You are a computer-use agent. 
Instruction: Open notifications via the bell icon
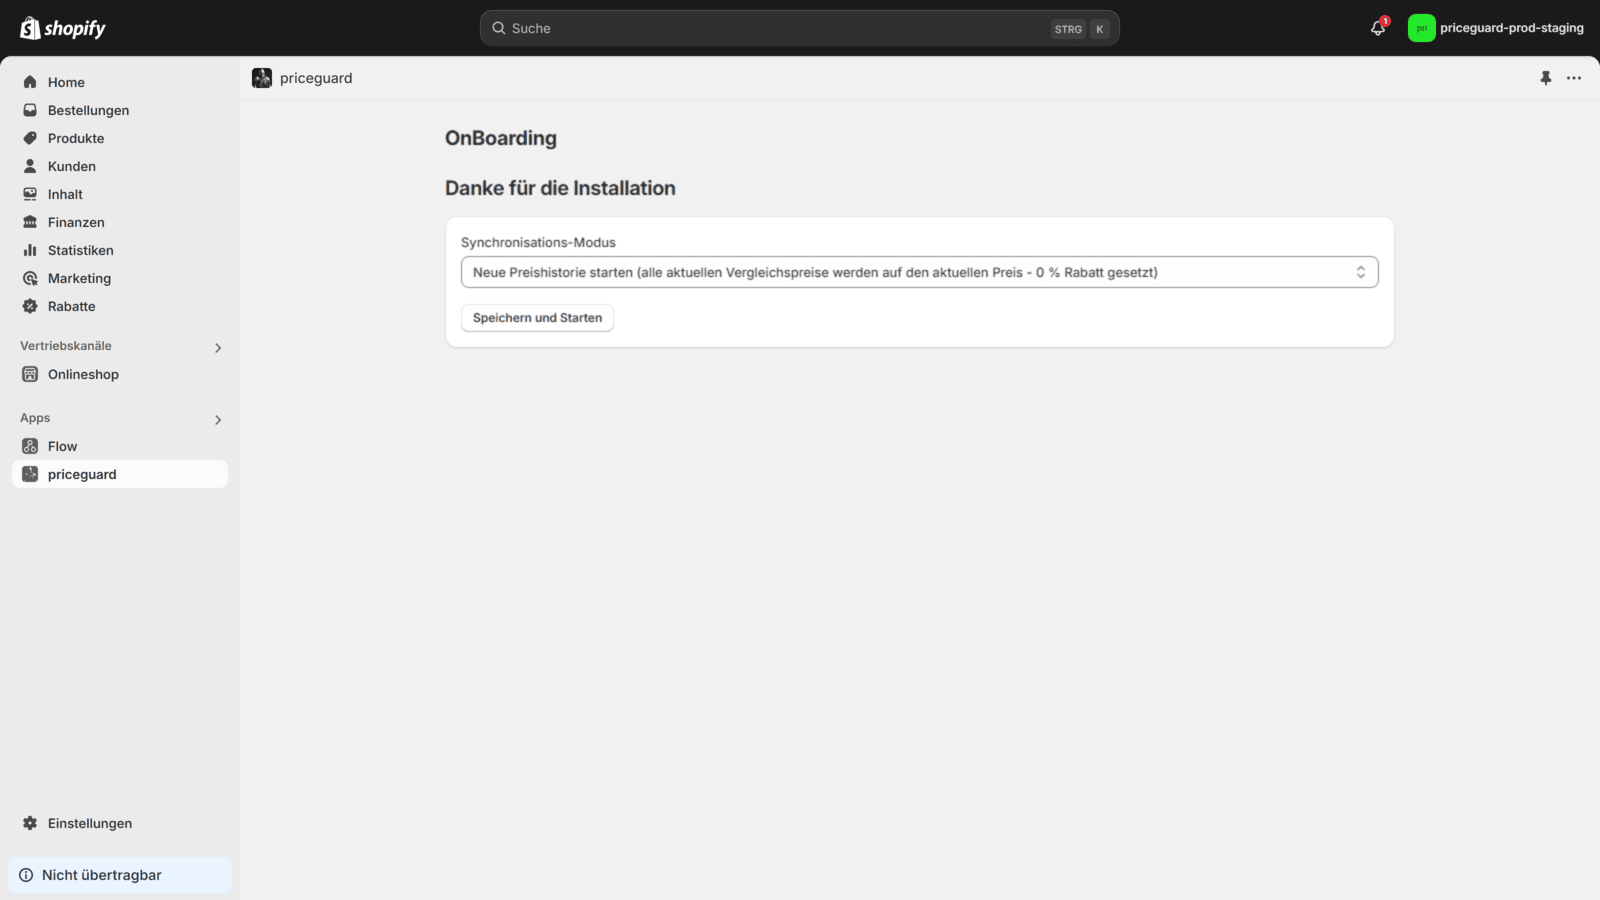pos(1376,28)
